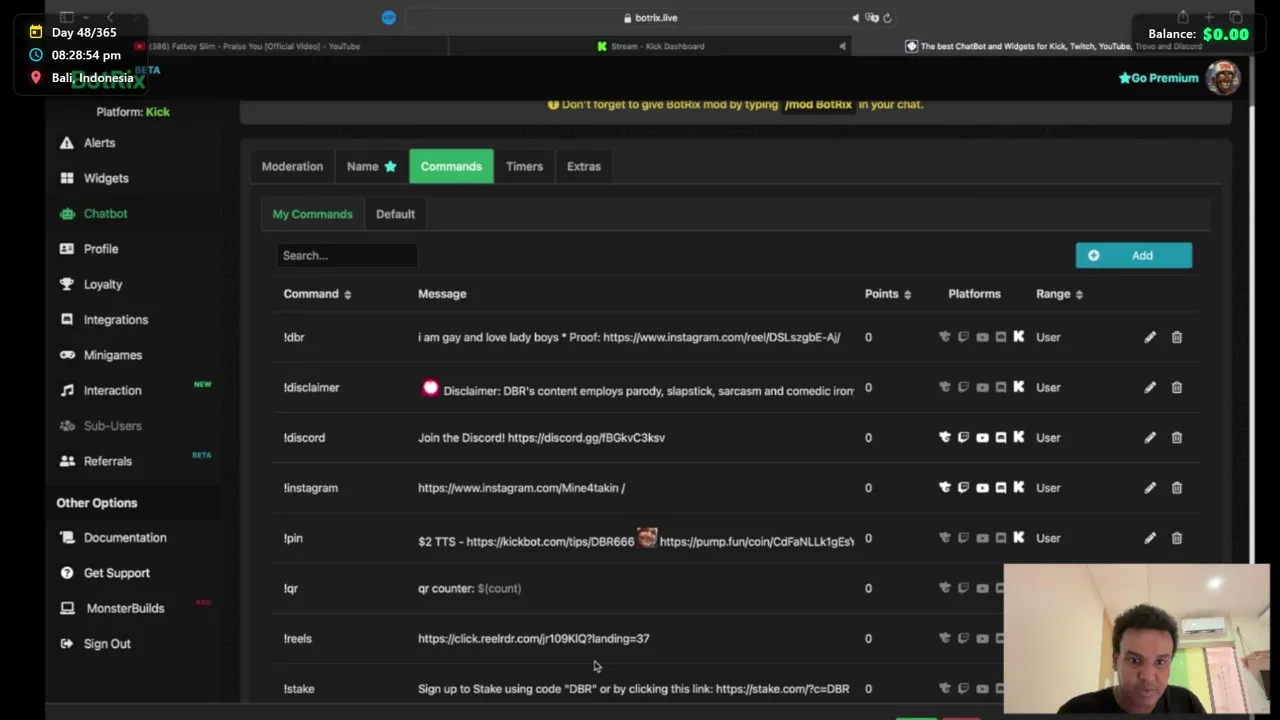Image resolution: width=1280 pixels, height=720 pixels.
Task: Click the 'qr counter: $(count)' message
Action: [469, 588]
